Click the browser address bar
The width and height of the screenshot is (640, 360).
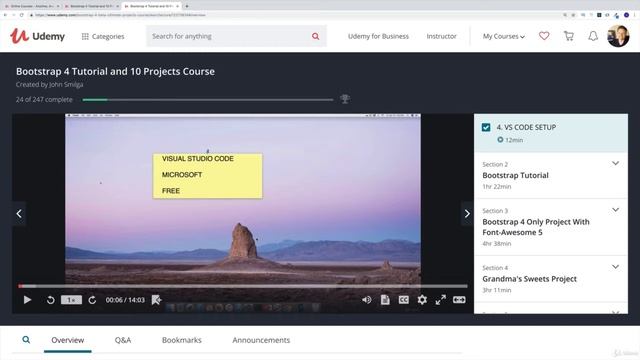[294, 15]
